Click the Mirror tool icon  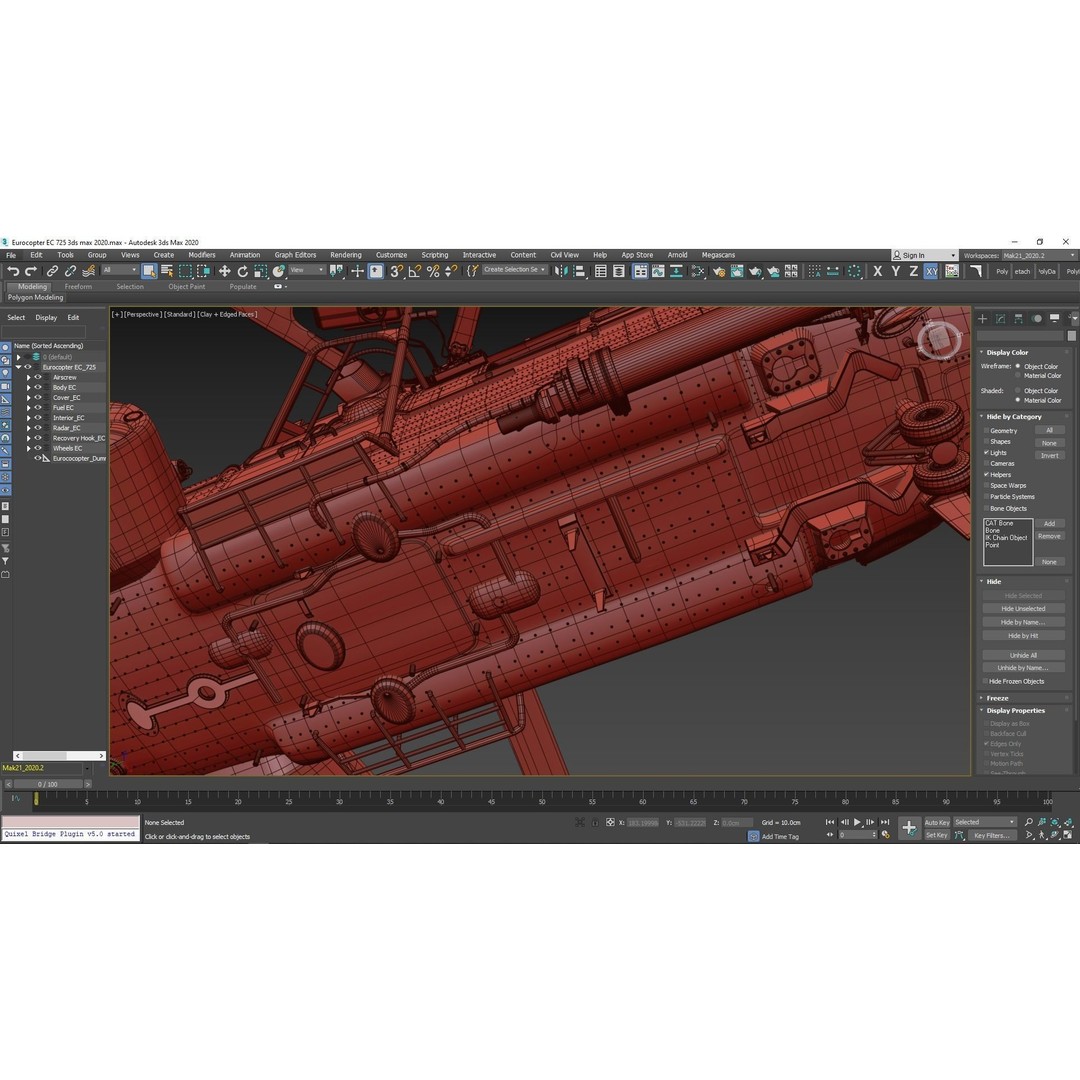(x=561, y=271)
